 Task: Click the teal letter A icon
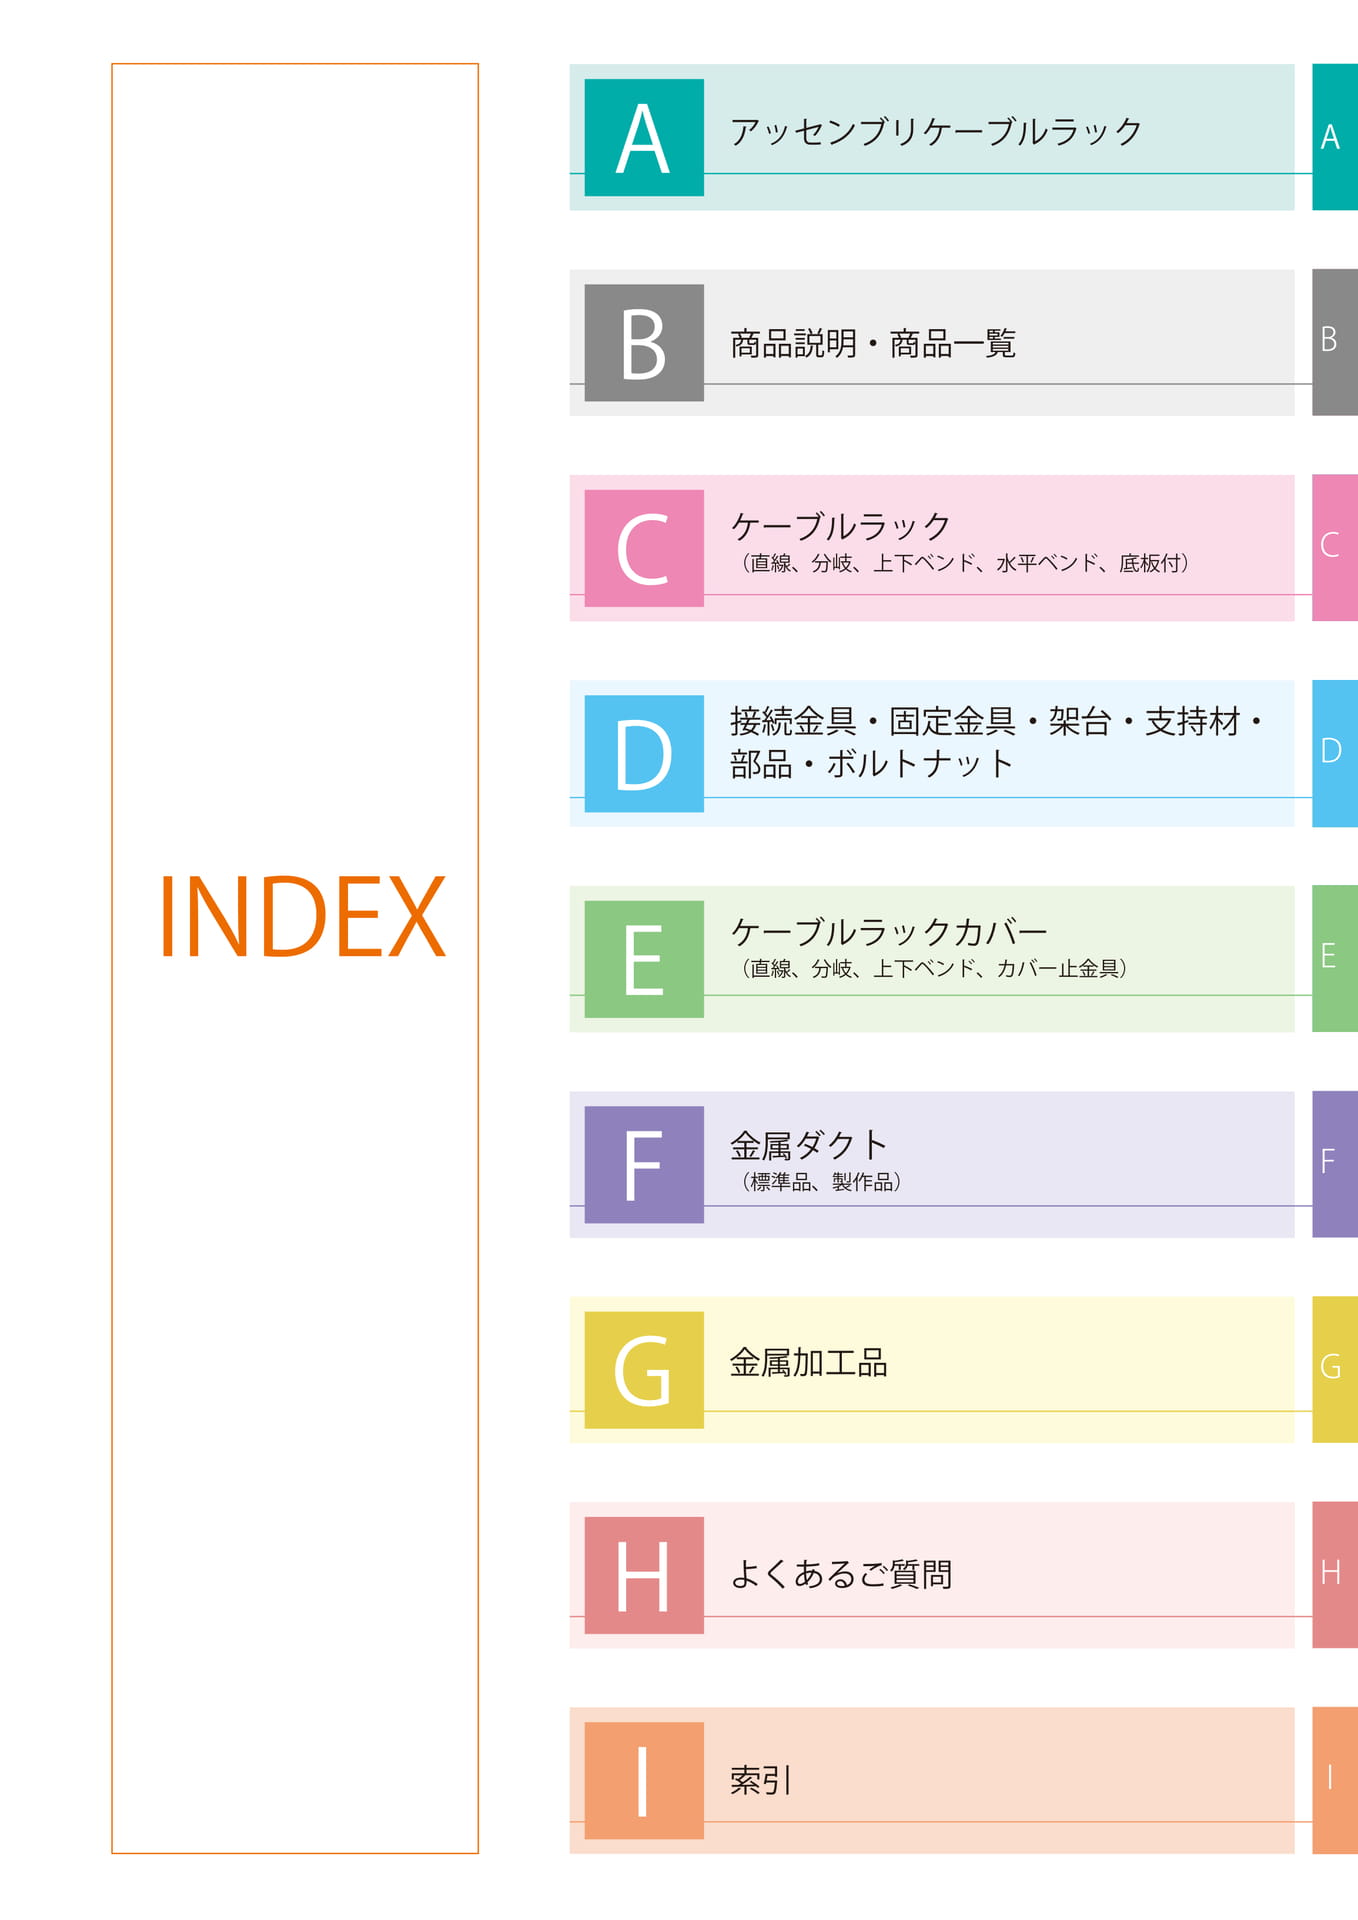click(644, 138)
